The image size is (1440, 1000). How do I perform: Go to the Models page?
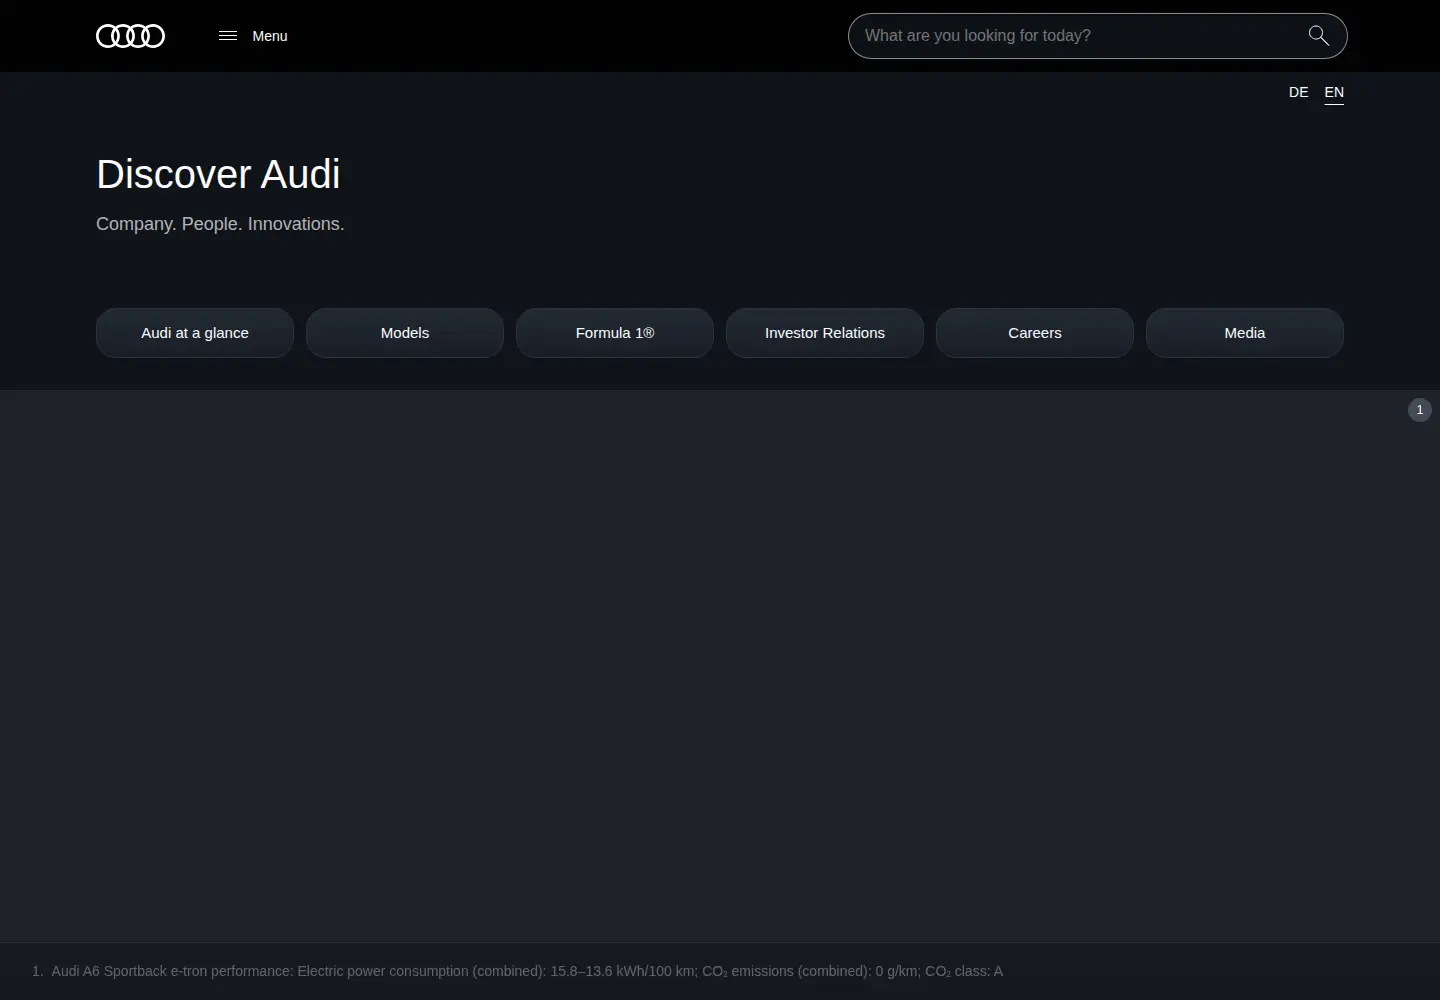tap(405, 333)
